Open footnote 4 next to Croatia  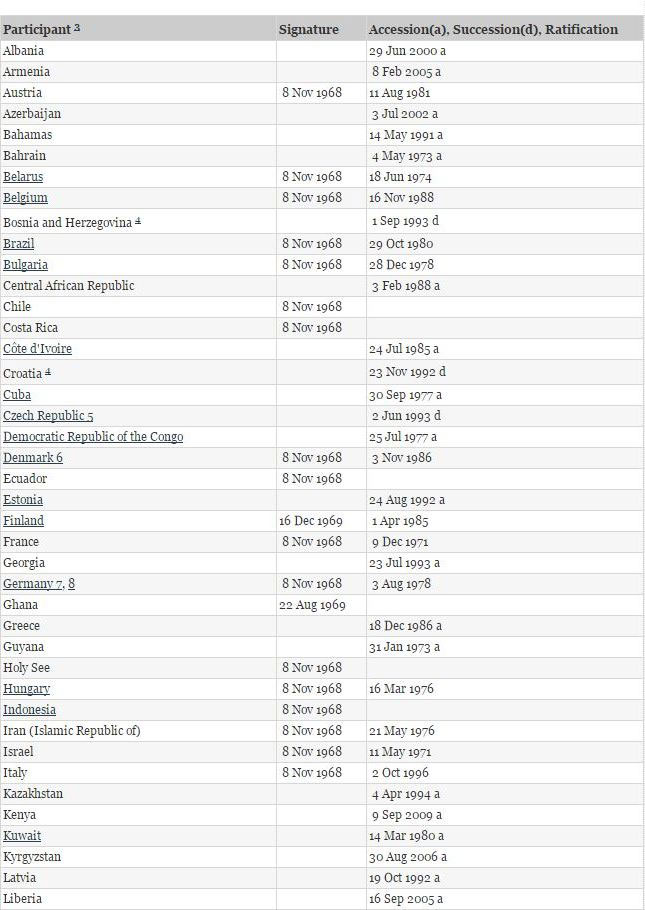point(48,372)
